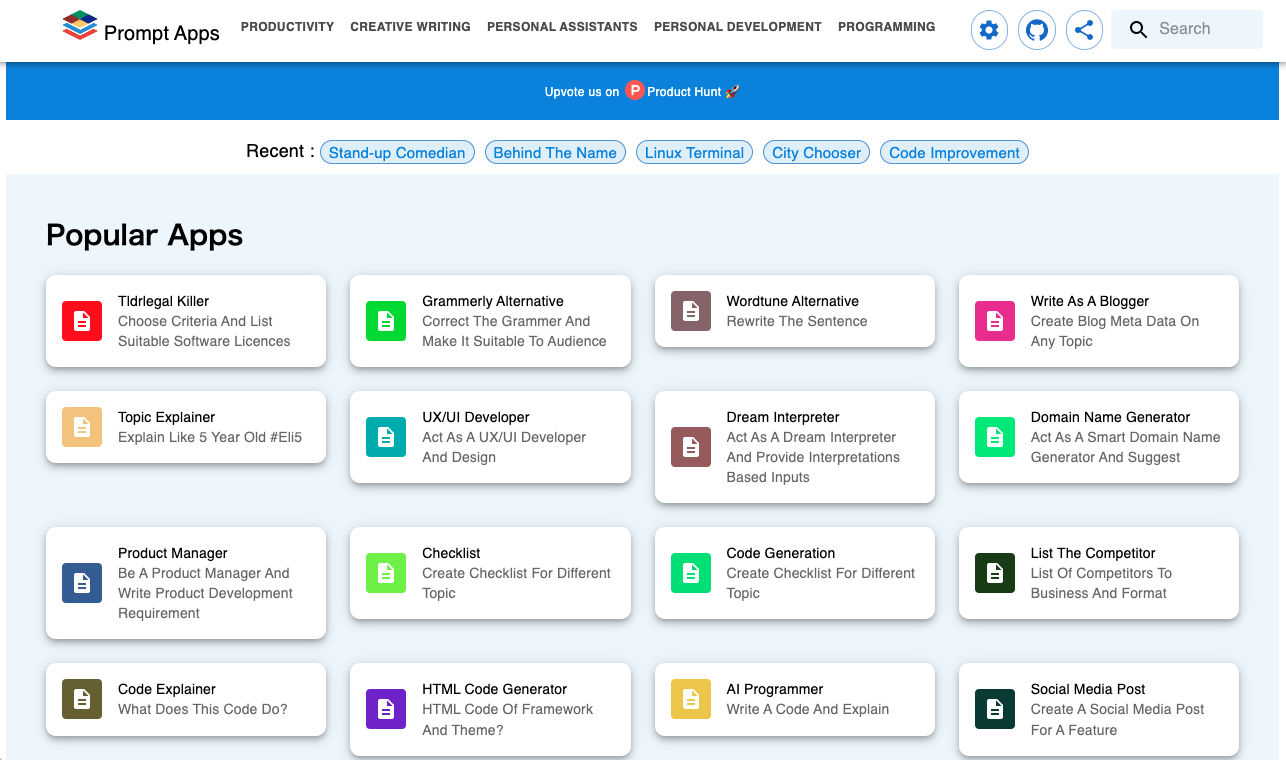Open the Code Improvement recent chip

[x=954, y=153]
